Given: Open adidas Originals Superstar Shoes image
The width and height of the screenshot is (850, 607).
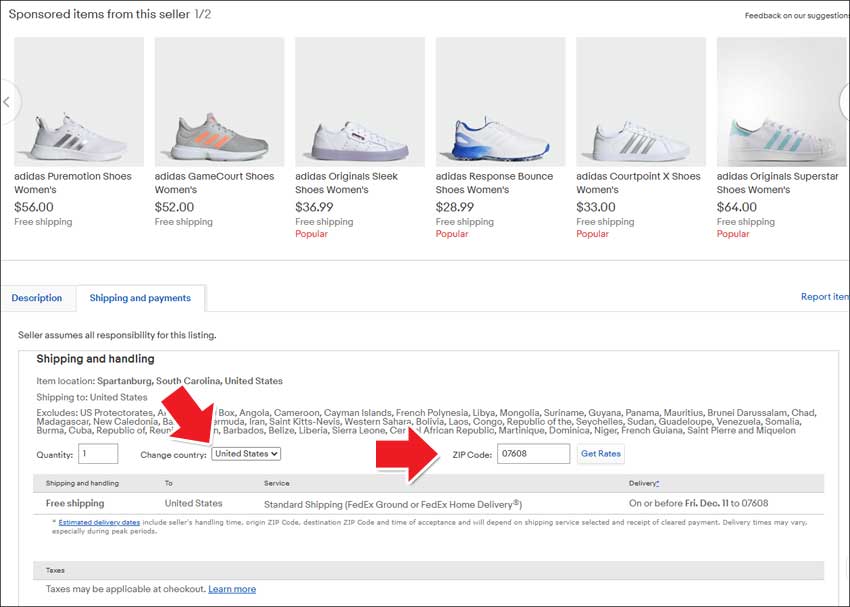Looking at the screenshot, I should 781,102.
